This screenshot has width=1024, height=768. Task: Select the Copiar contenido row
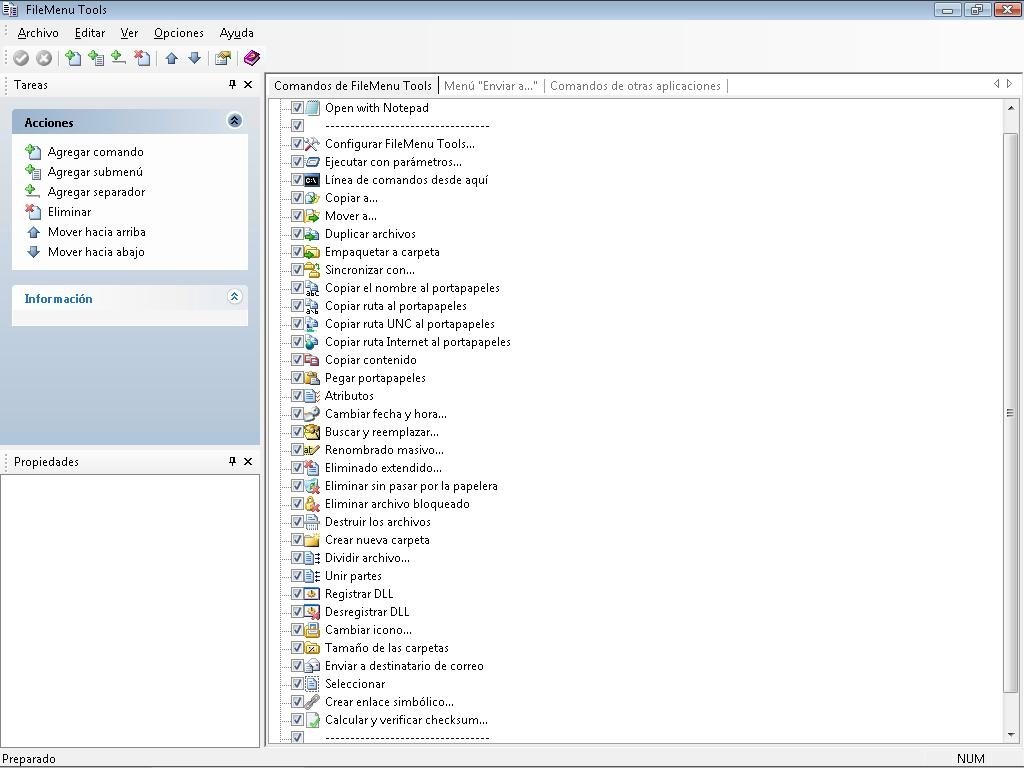click(370, 360)
